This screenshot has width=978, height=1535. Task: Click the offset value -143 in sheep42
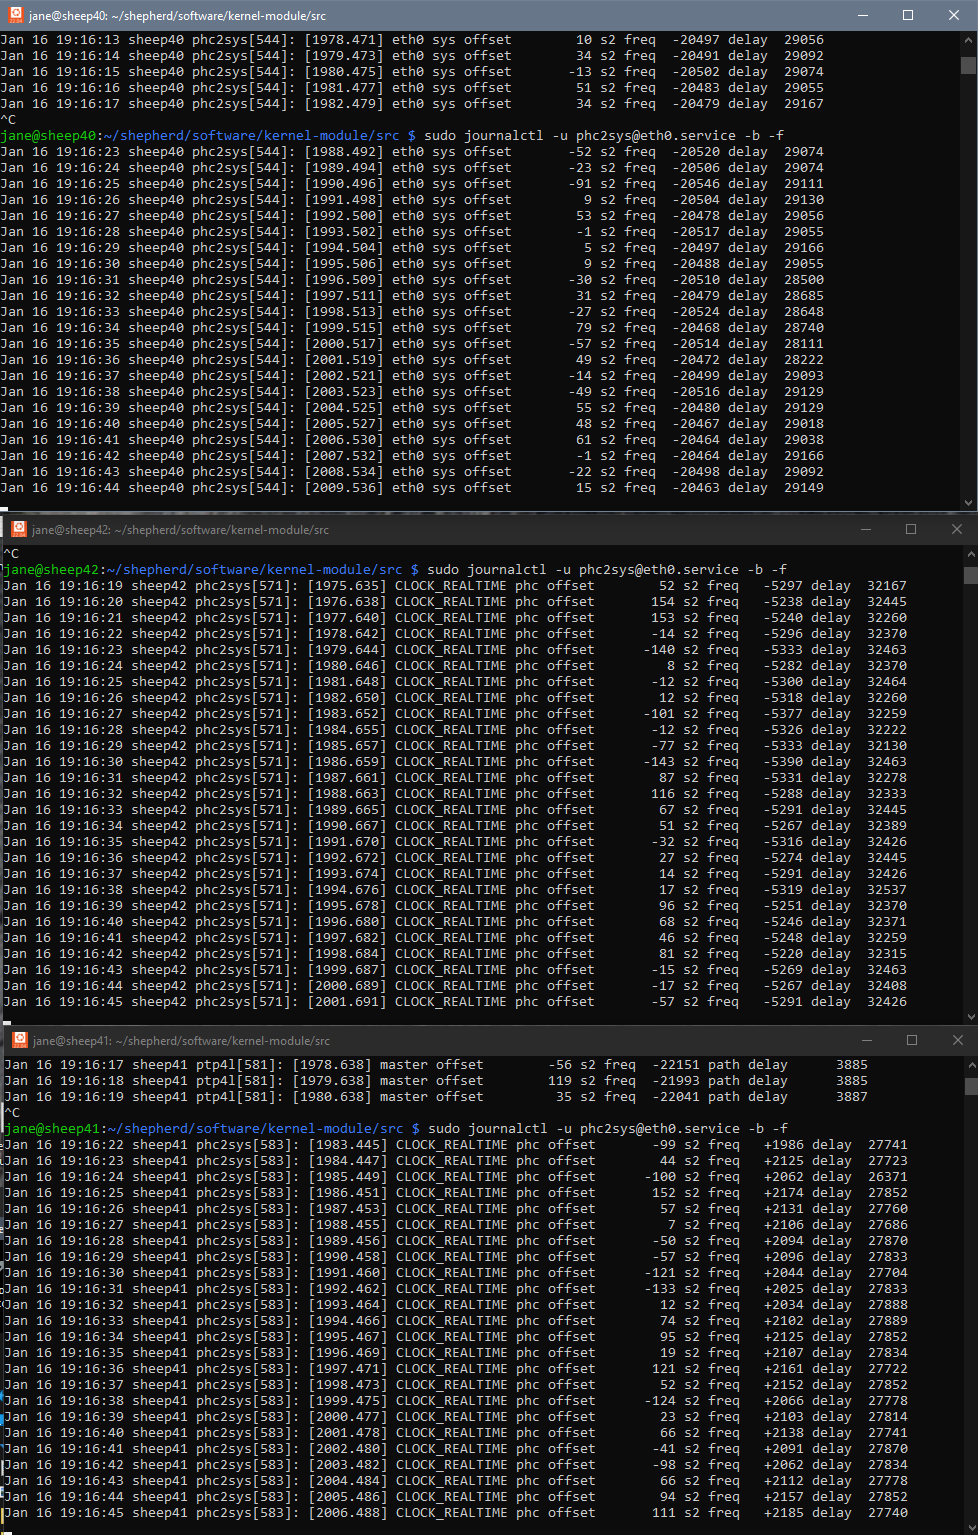coord(659,762)
